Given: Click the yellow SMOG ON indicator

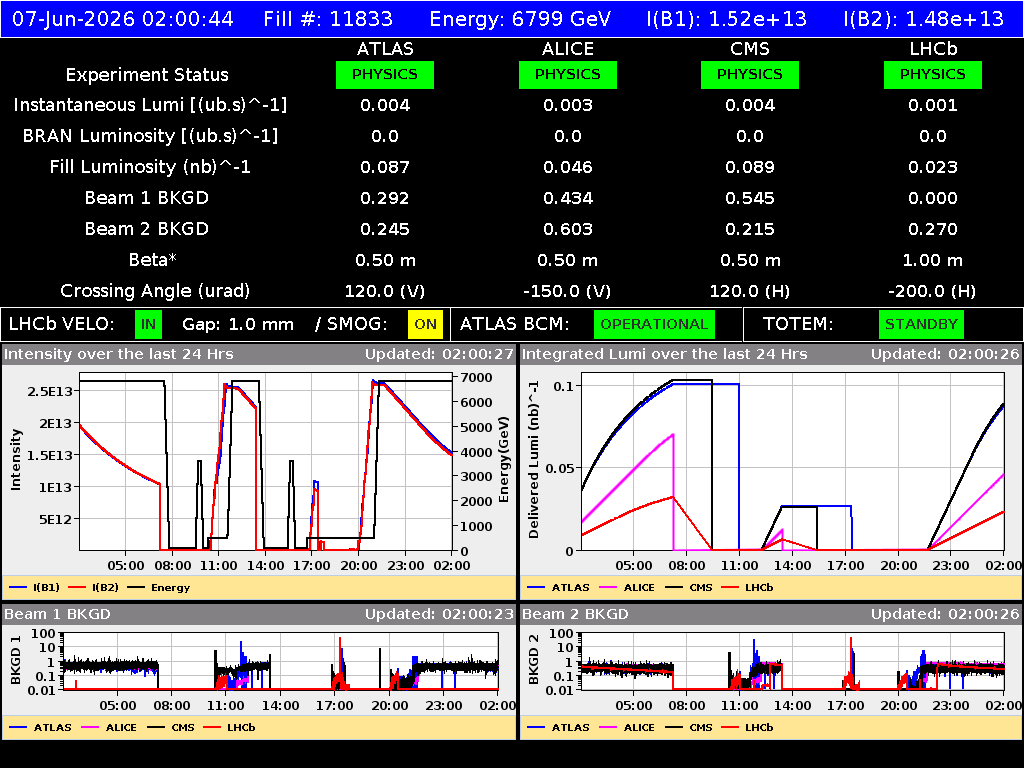Looking at the screenshot, I should tap(425, 325).
